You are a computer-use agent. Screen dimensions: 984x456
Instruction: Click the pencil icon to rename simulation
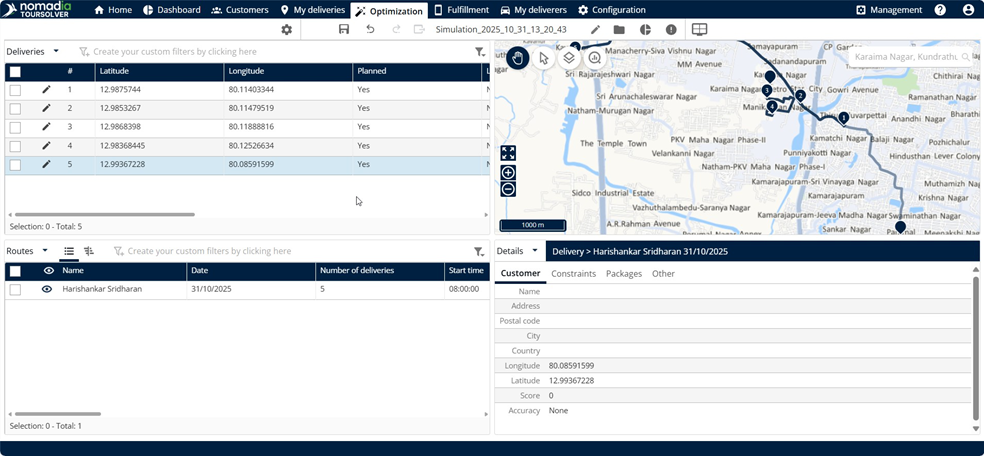click(x=595, y=30)
